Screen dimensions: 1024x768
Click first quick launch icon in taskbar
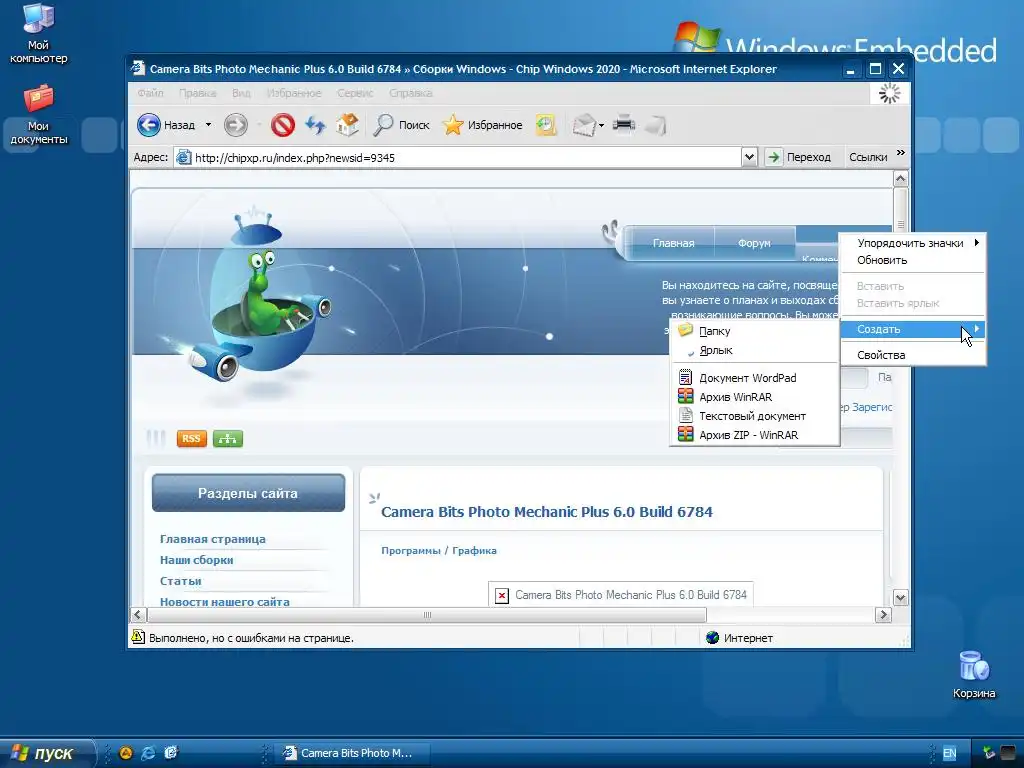pos(126,753)
